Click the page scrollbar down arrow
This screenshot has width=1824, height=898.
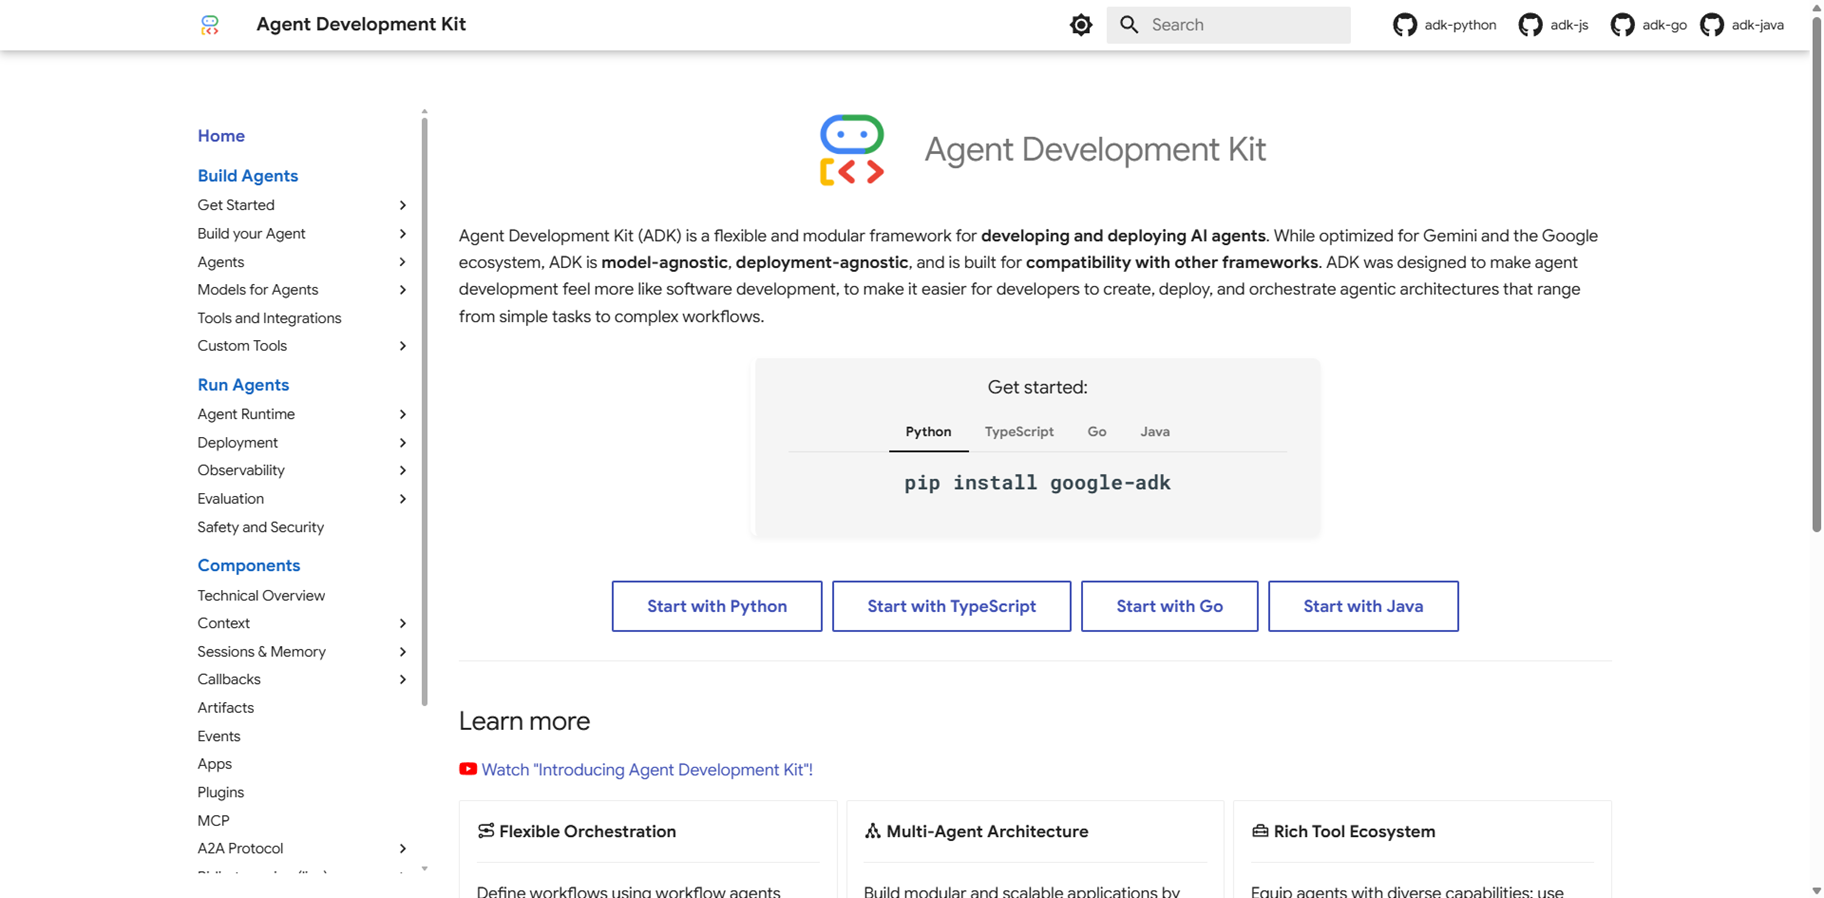(1816, 890)
